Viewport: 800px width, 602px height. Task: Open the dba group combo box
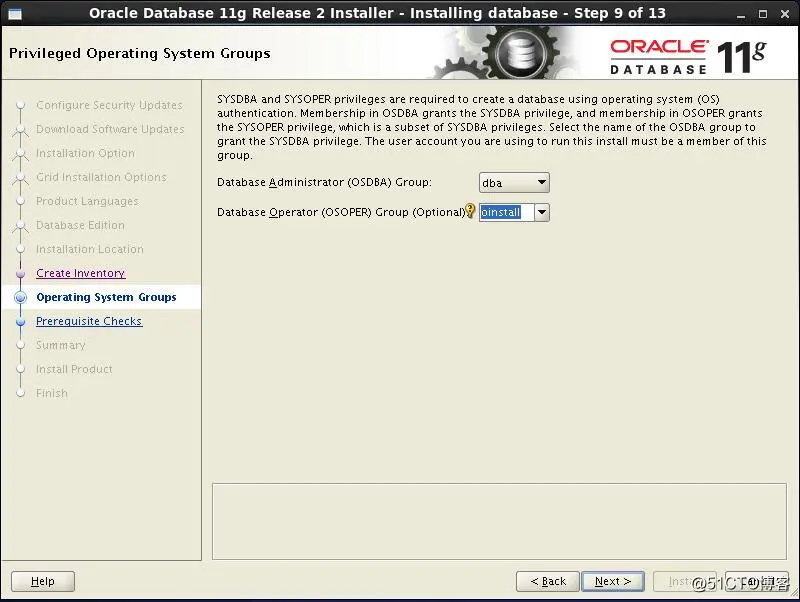tap(514, 183)
